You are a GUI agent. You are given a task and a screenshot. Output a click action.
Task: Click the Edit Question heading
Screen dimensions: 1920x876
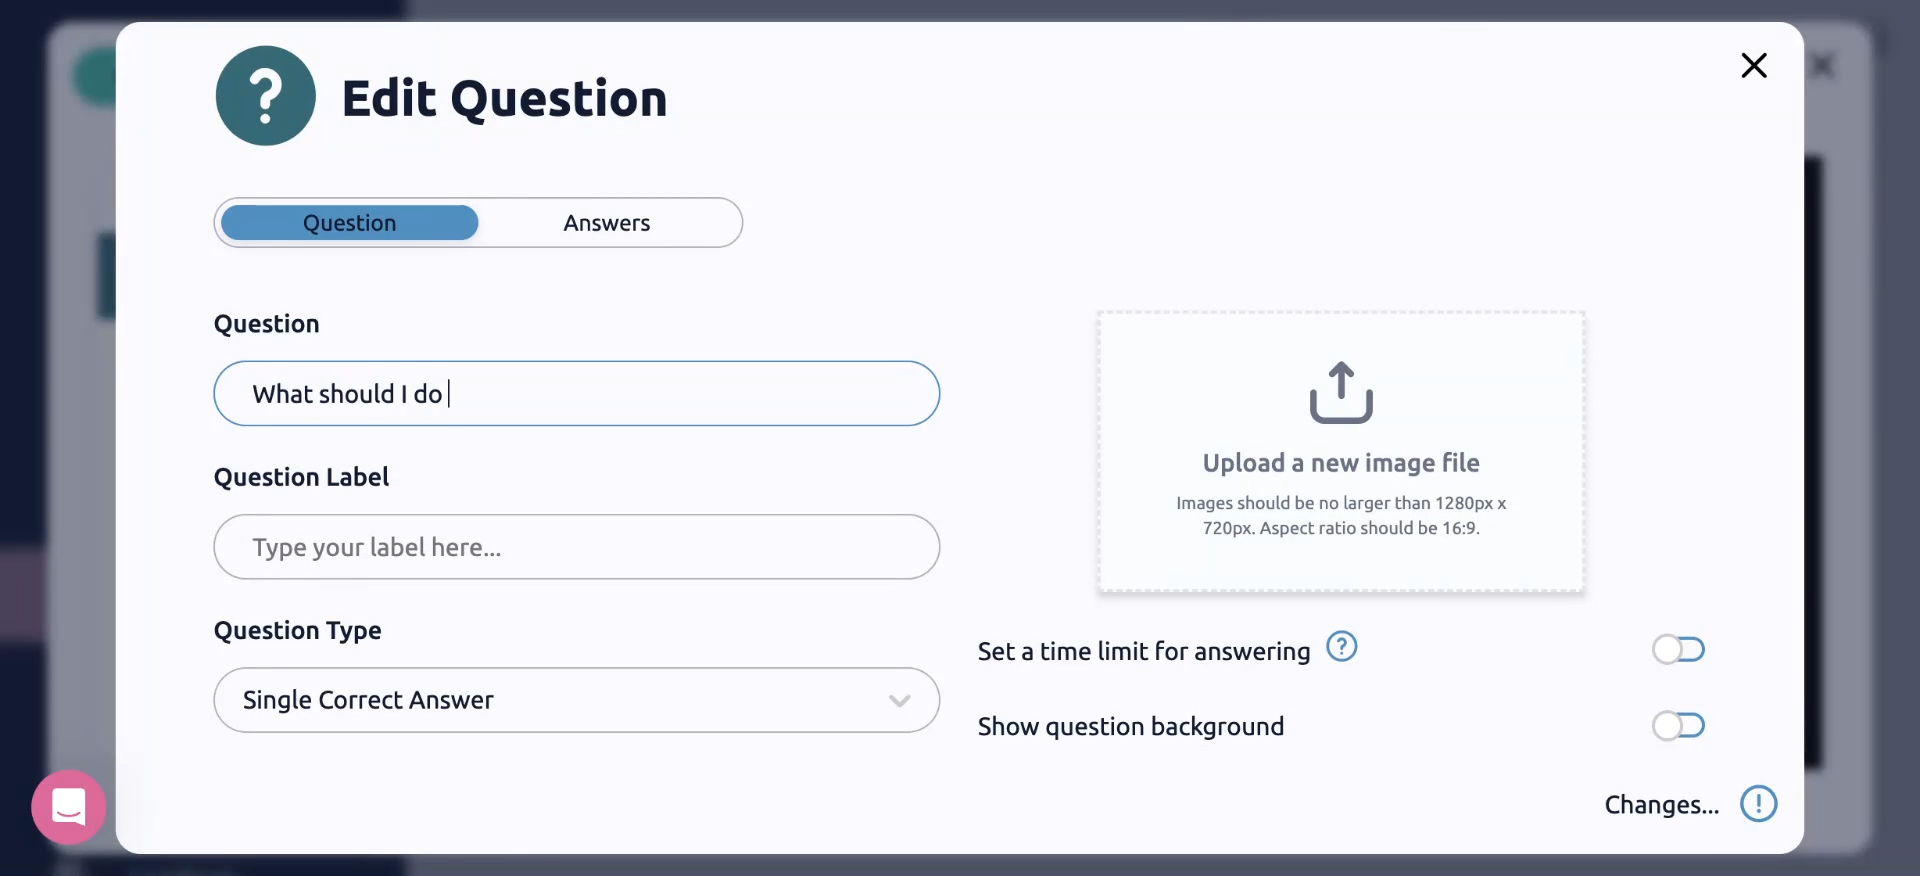point(504,99)
